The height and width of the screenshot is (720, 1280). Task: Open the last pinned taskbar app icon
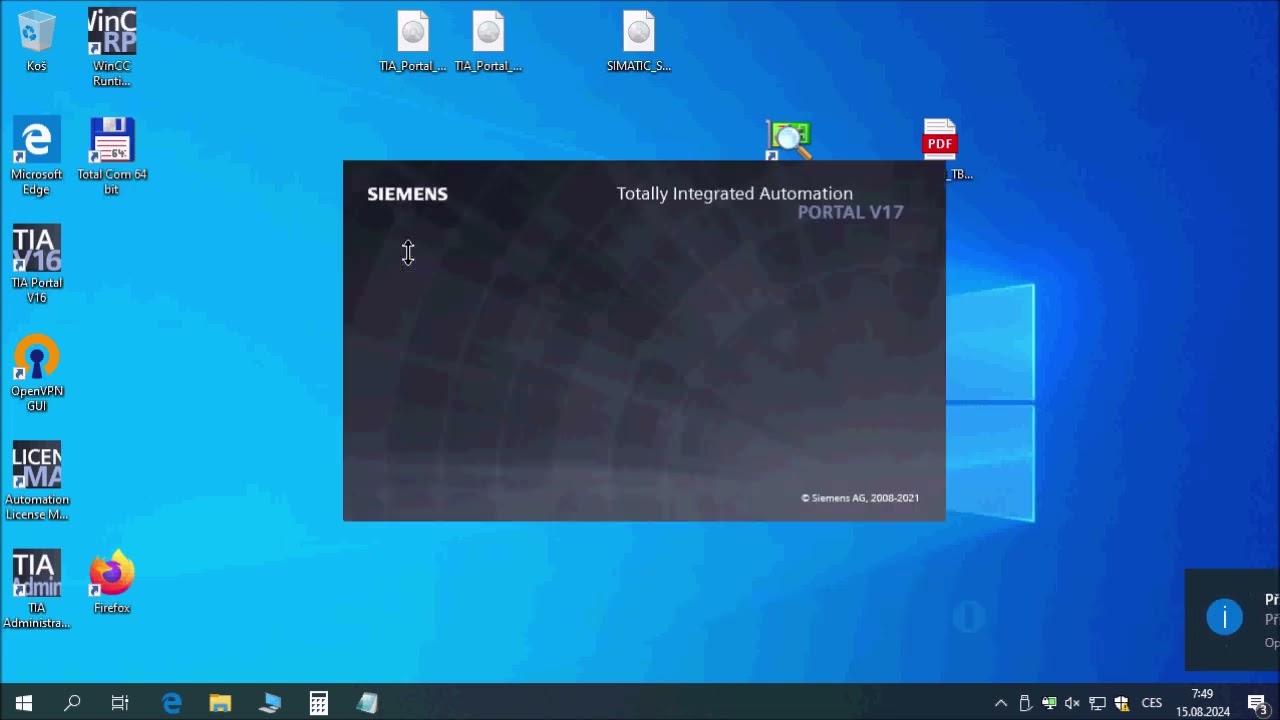(x=367, y=703)
